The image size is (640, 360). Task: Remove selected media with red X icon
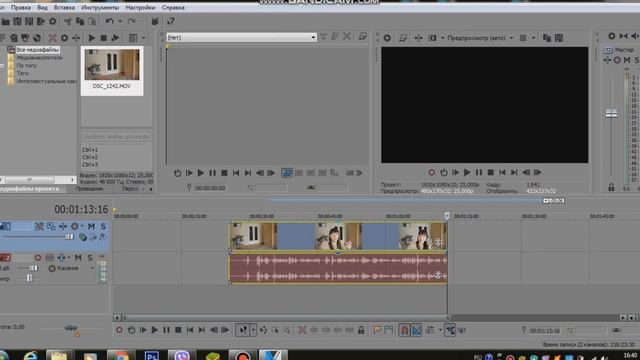53,38
